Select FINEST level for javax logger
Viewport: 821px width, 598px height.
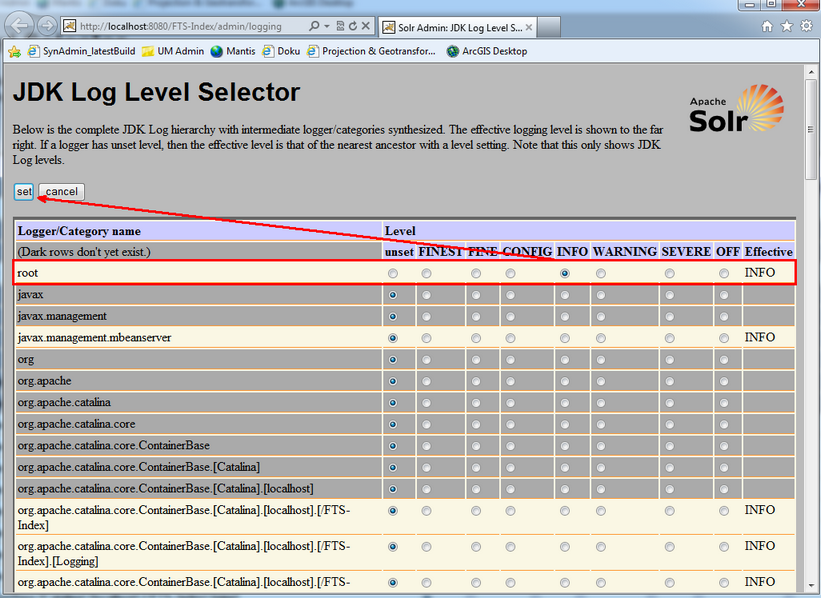(x=427, y=295)
